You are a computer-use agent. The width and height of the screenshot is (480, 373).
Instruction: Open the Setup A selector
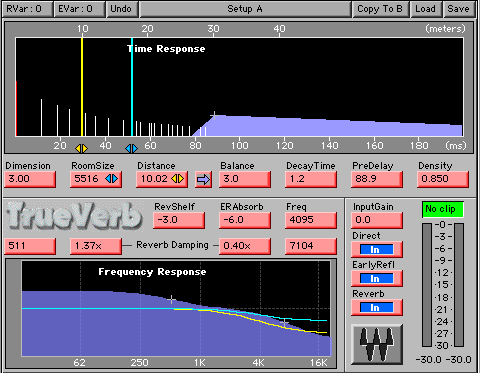point(245,9)
